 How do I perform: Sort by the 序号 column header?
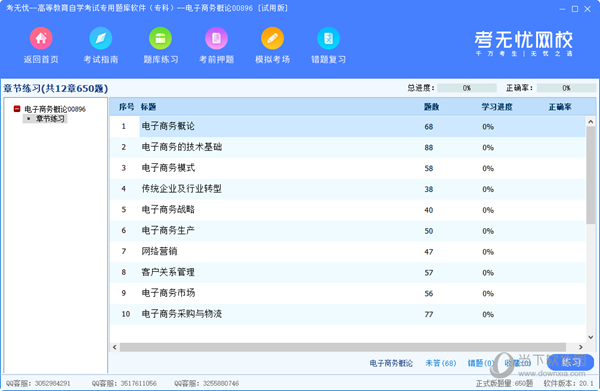[126, 107]
